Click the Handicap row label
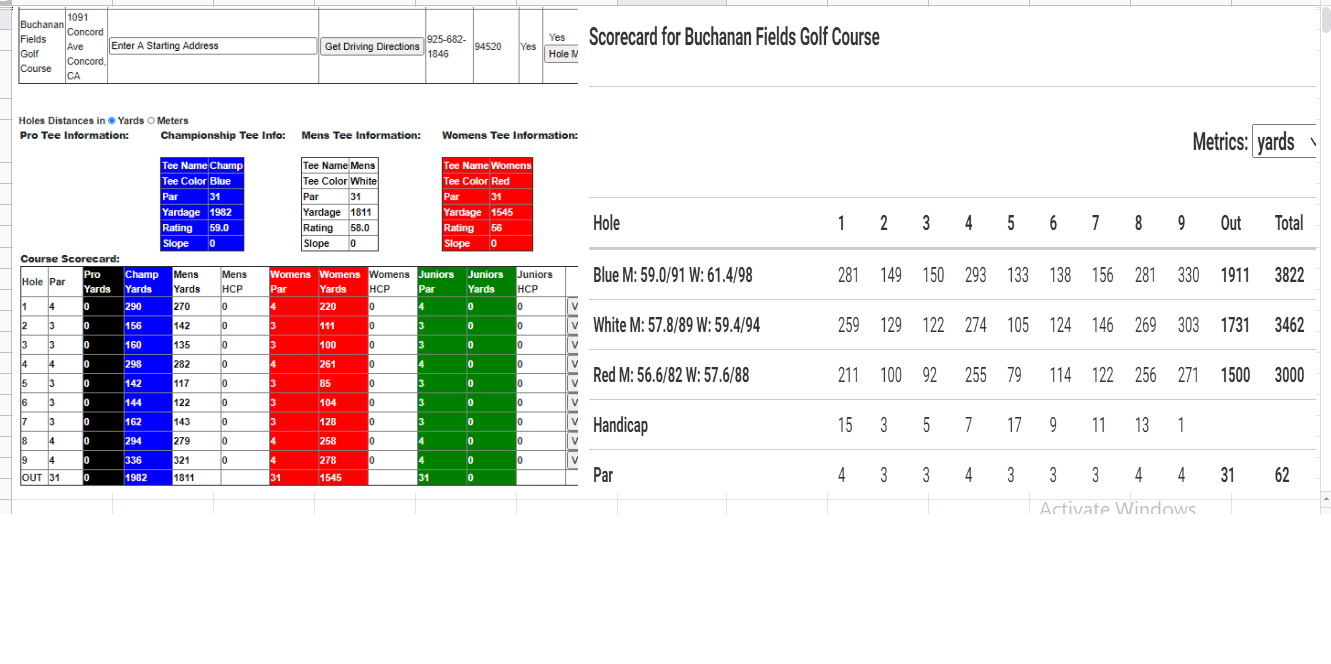 [x=620, y=425]
